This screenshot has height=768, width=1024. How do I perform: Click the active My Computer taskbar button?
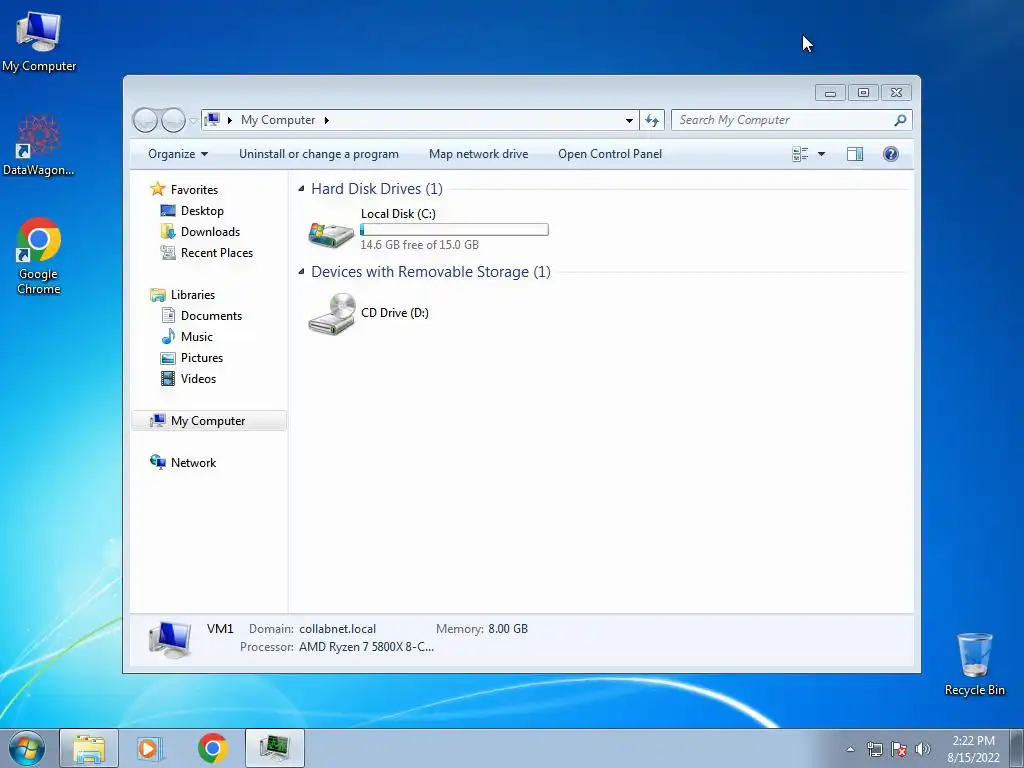click(275, 748)
